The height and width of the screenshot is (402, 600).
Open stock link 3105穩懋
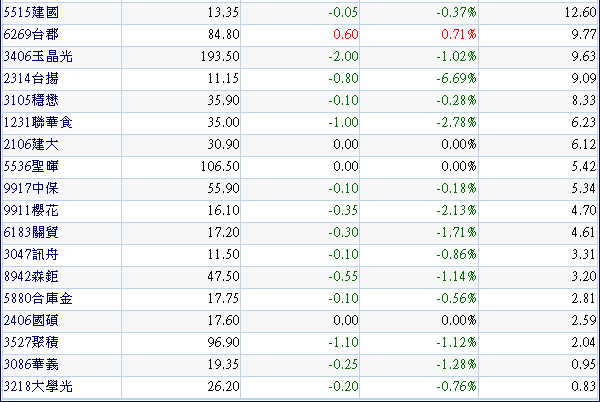31,101
